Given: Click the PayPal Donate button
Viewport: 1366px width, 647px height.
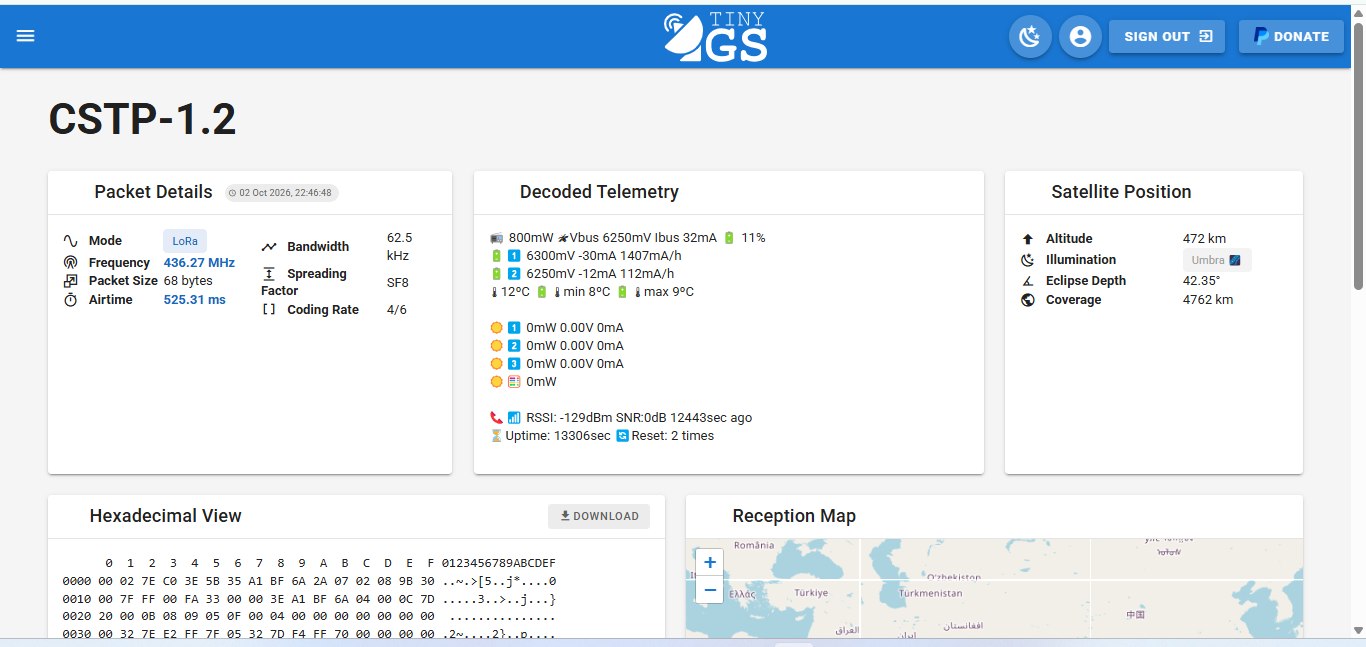Looking at the screenshot, I should (1291, 37).
